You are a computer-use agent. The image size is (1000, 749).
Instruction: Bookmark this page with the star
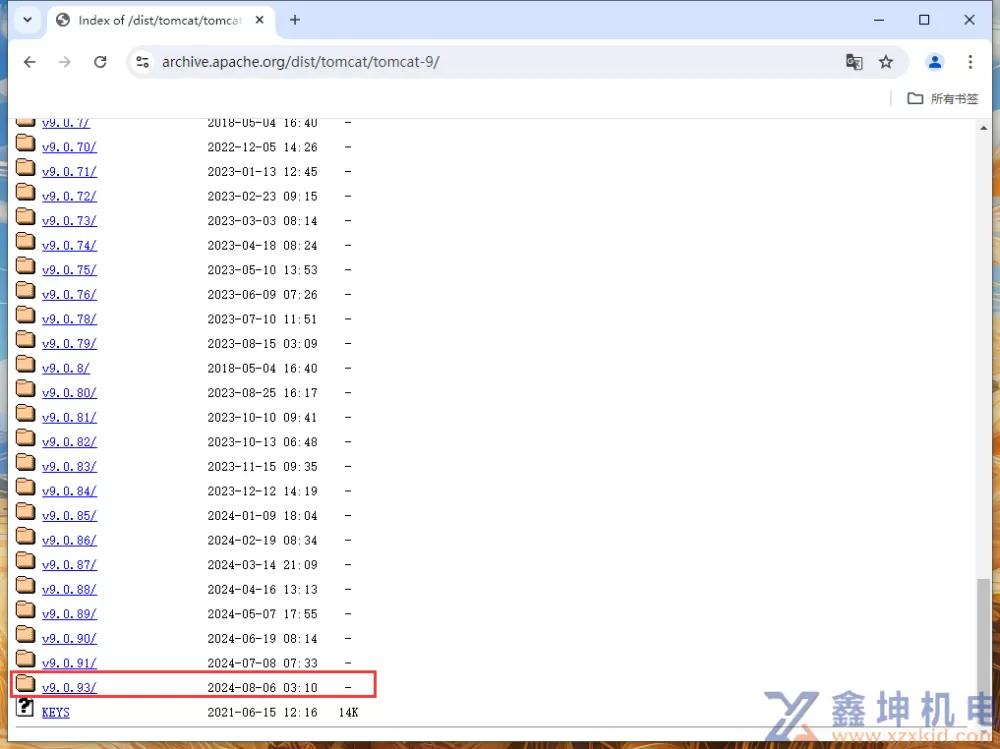tap(886, 62)
